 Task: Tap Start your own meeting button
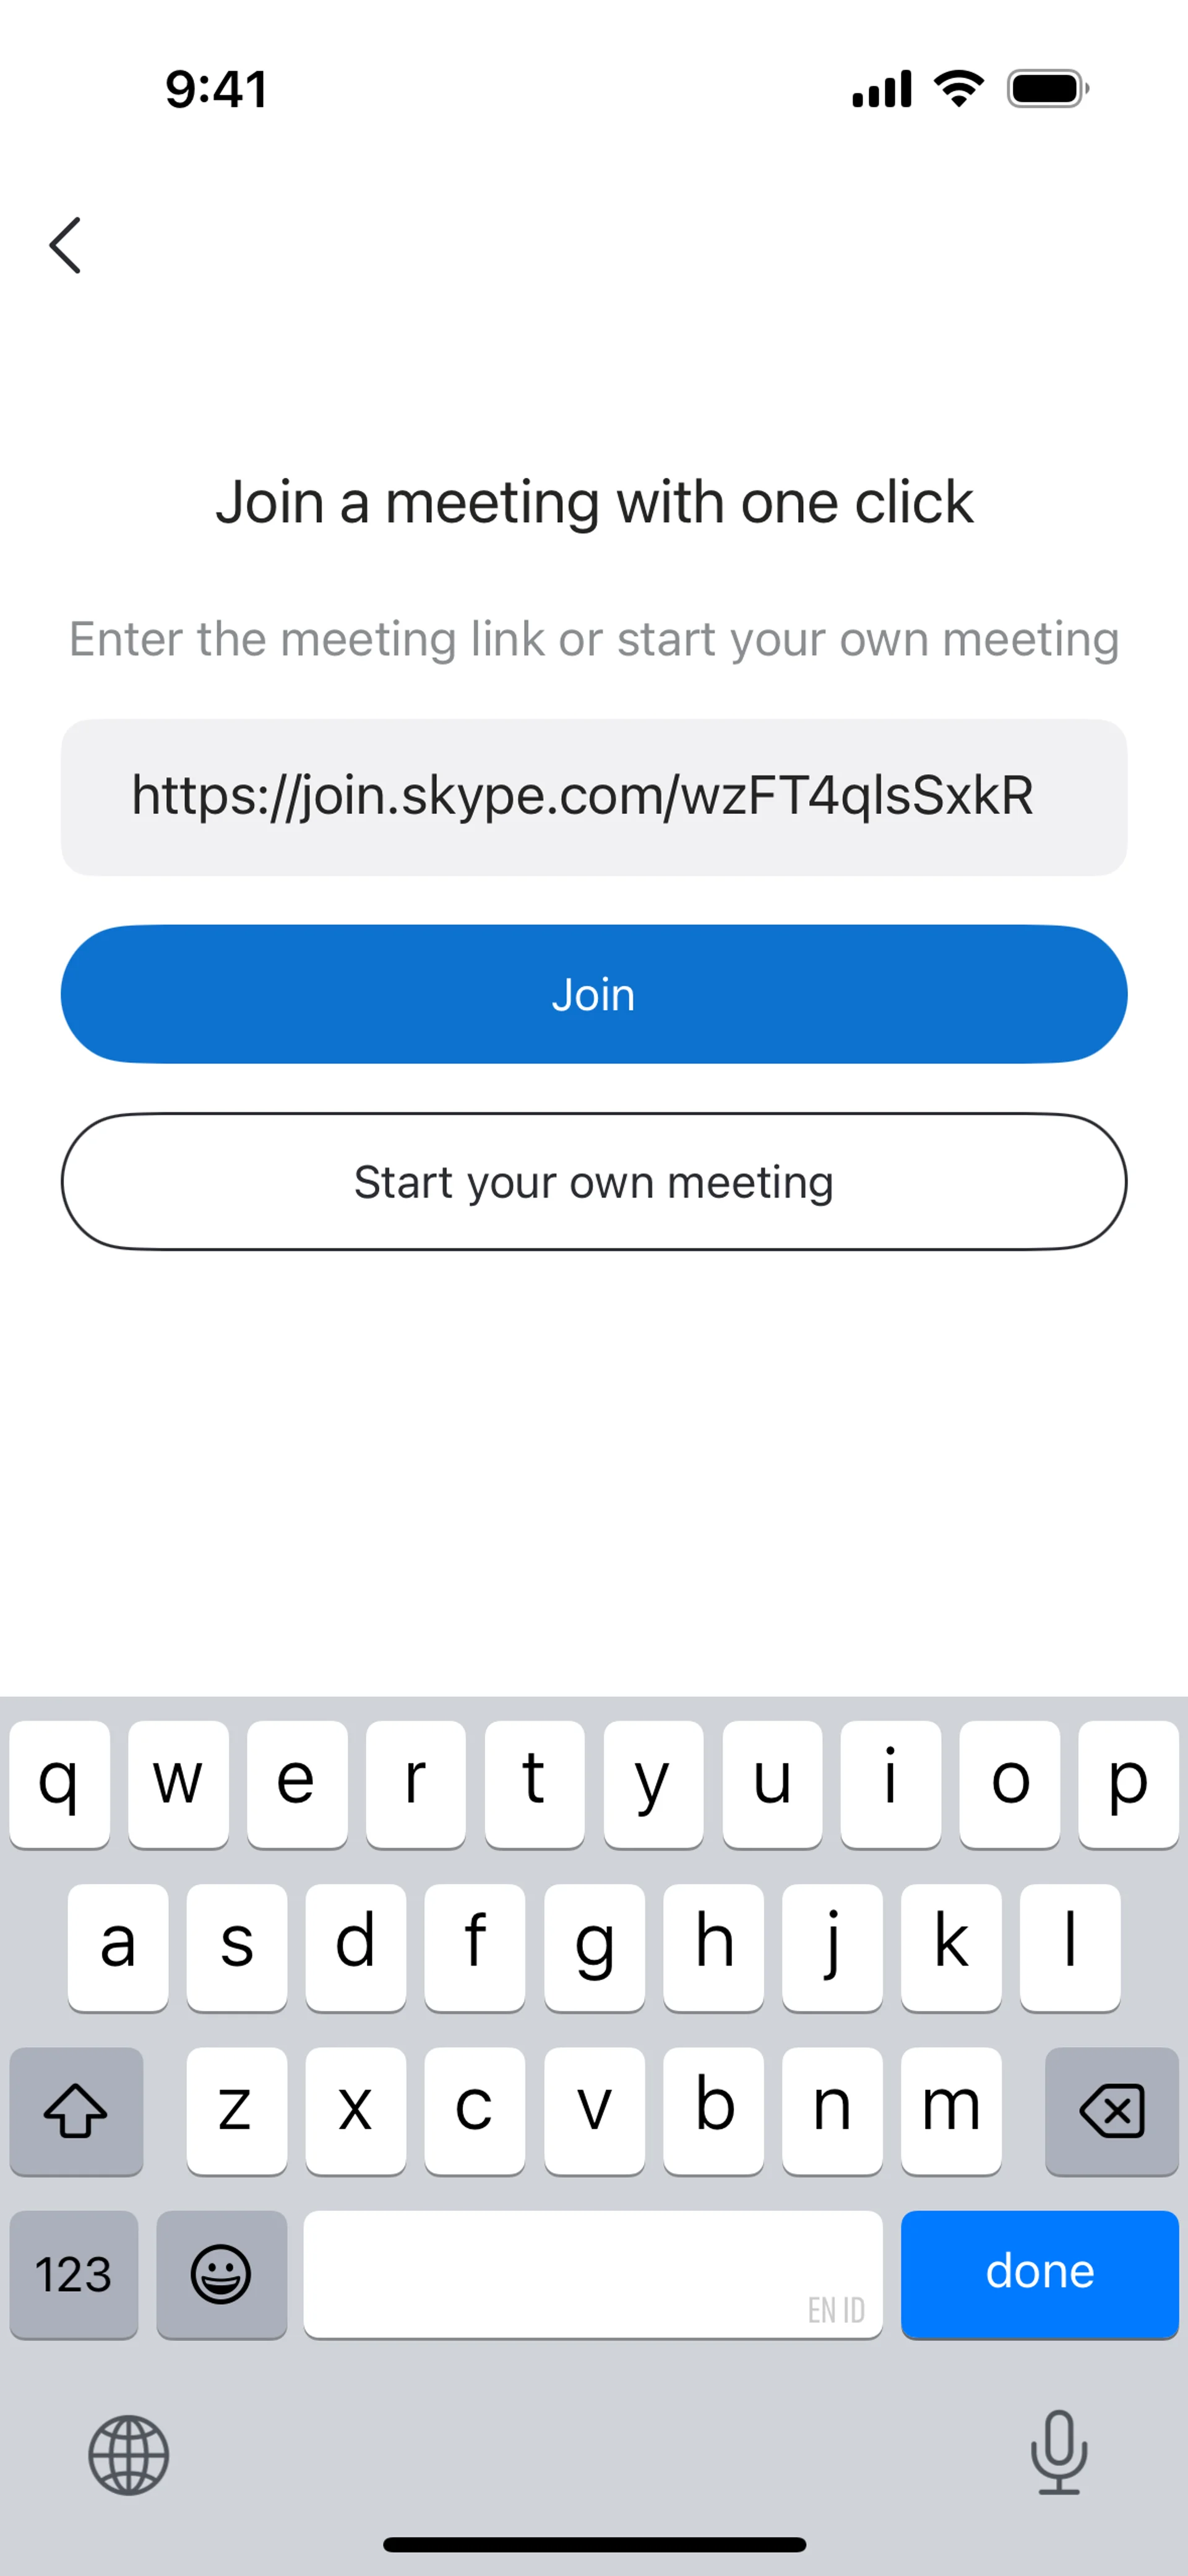click(x=594, y=1182)
